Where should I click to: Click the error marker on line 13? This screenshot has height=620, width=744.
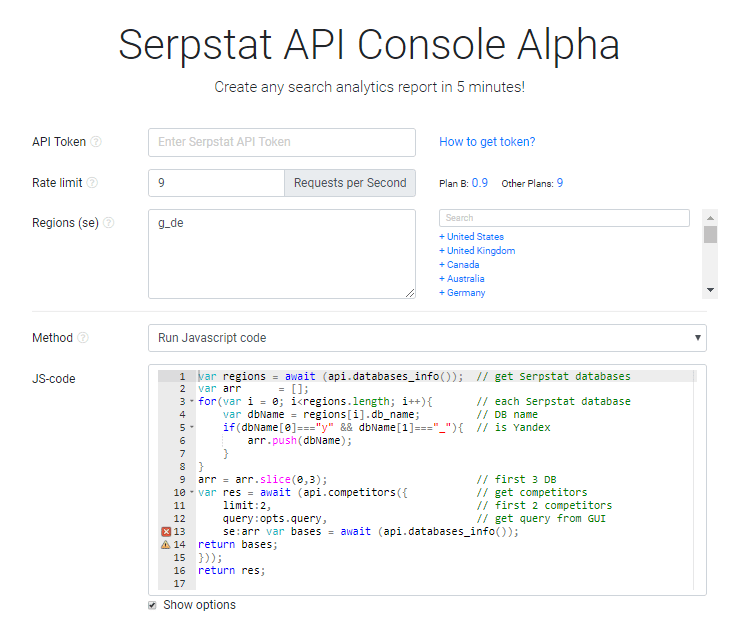(x=166, y=531)
